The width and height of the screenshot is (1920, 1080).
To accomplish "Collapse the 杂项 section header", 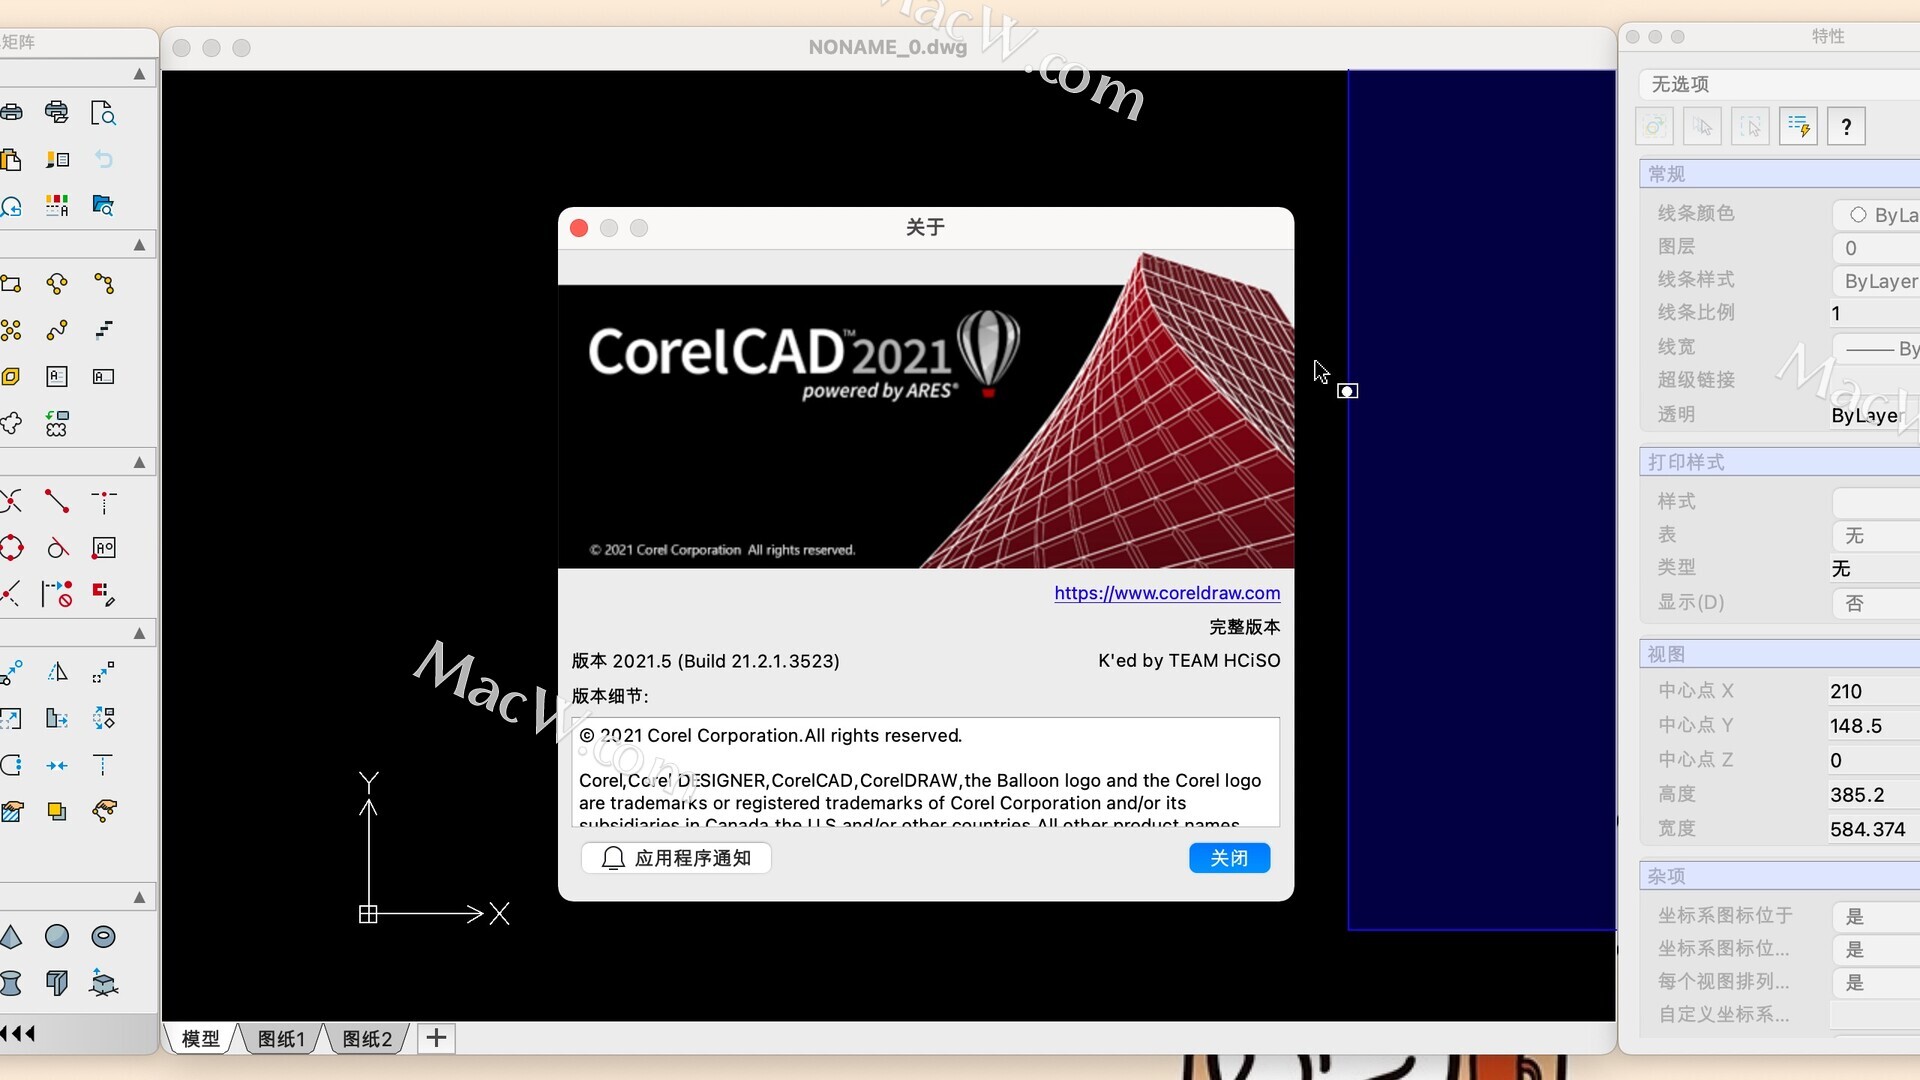I will [x=1780, y=876].
